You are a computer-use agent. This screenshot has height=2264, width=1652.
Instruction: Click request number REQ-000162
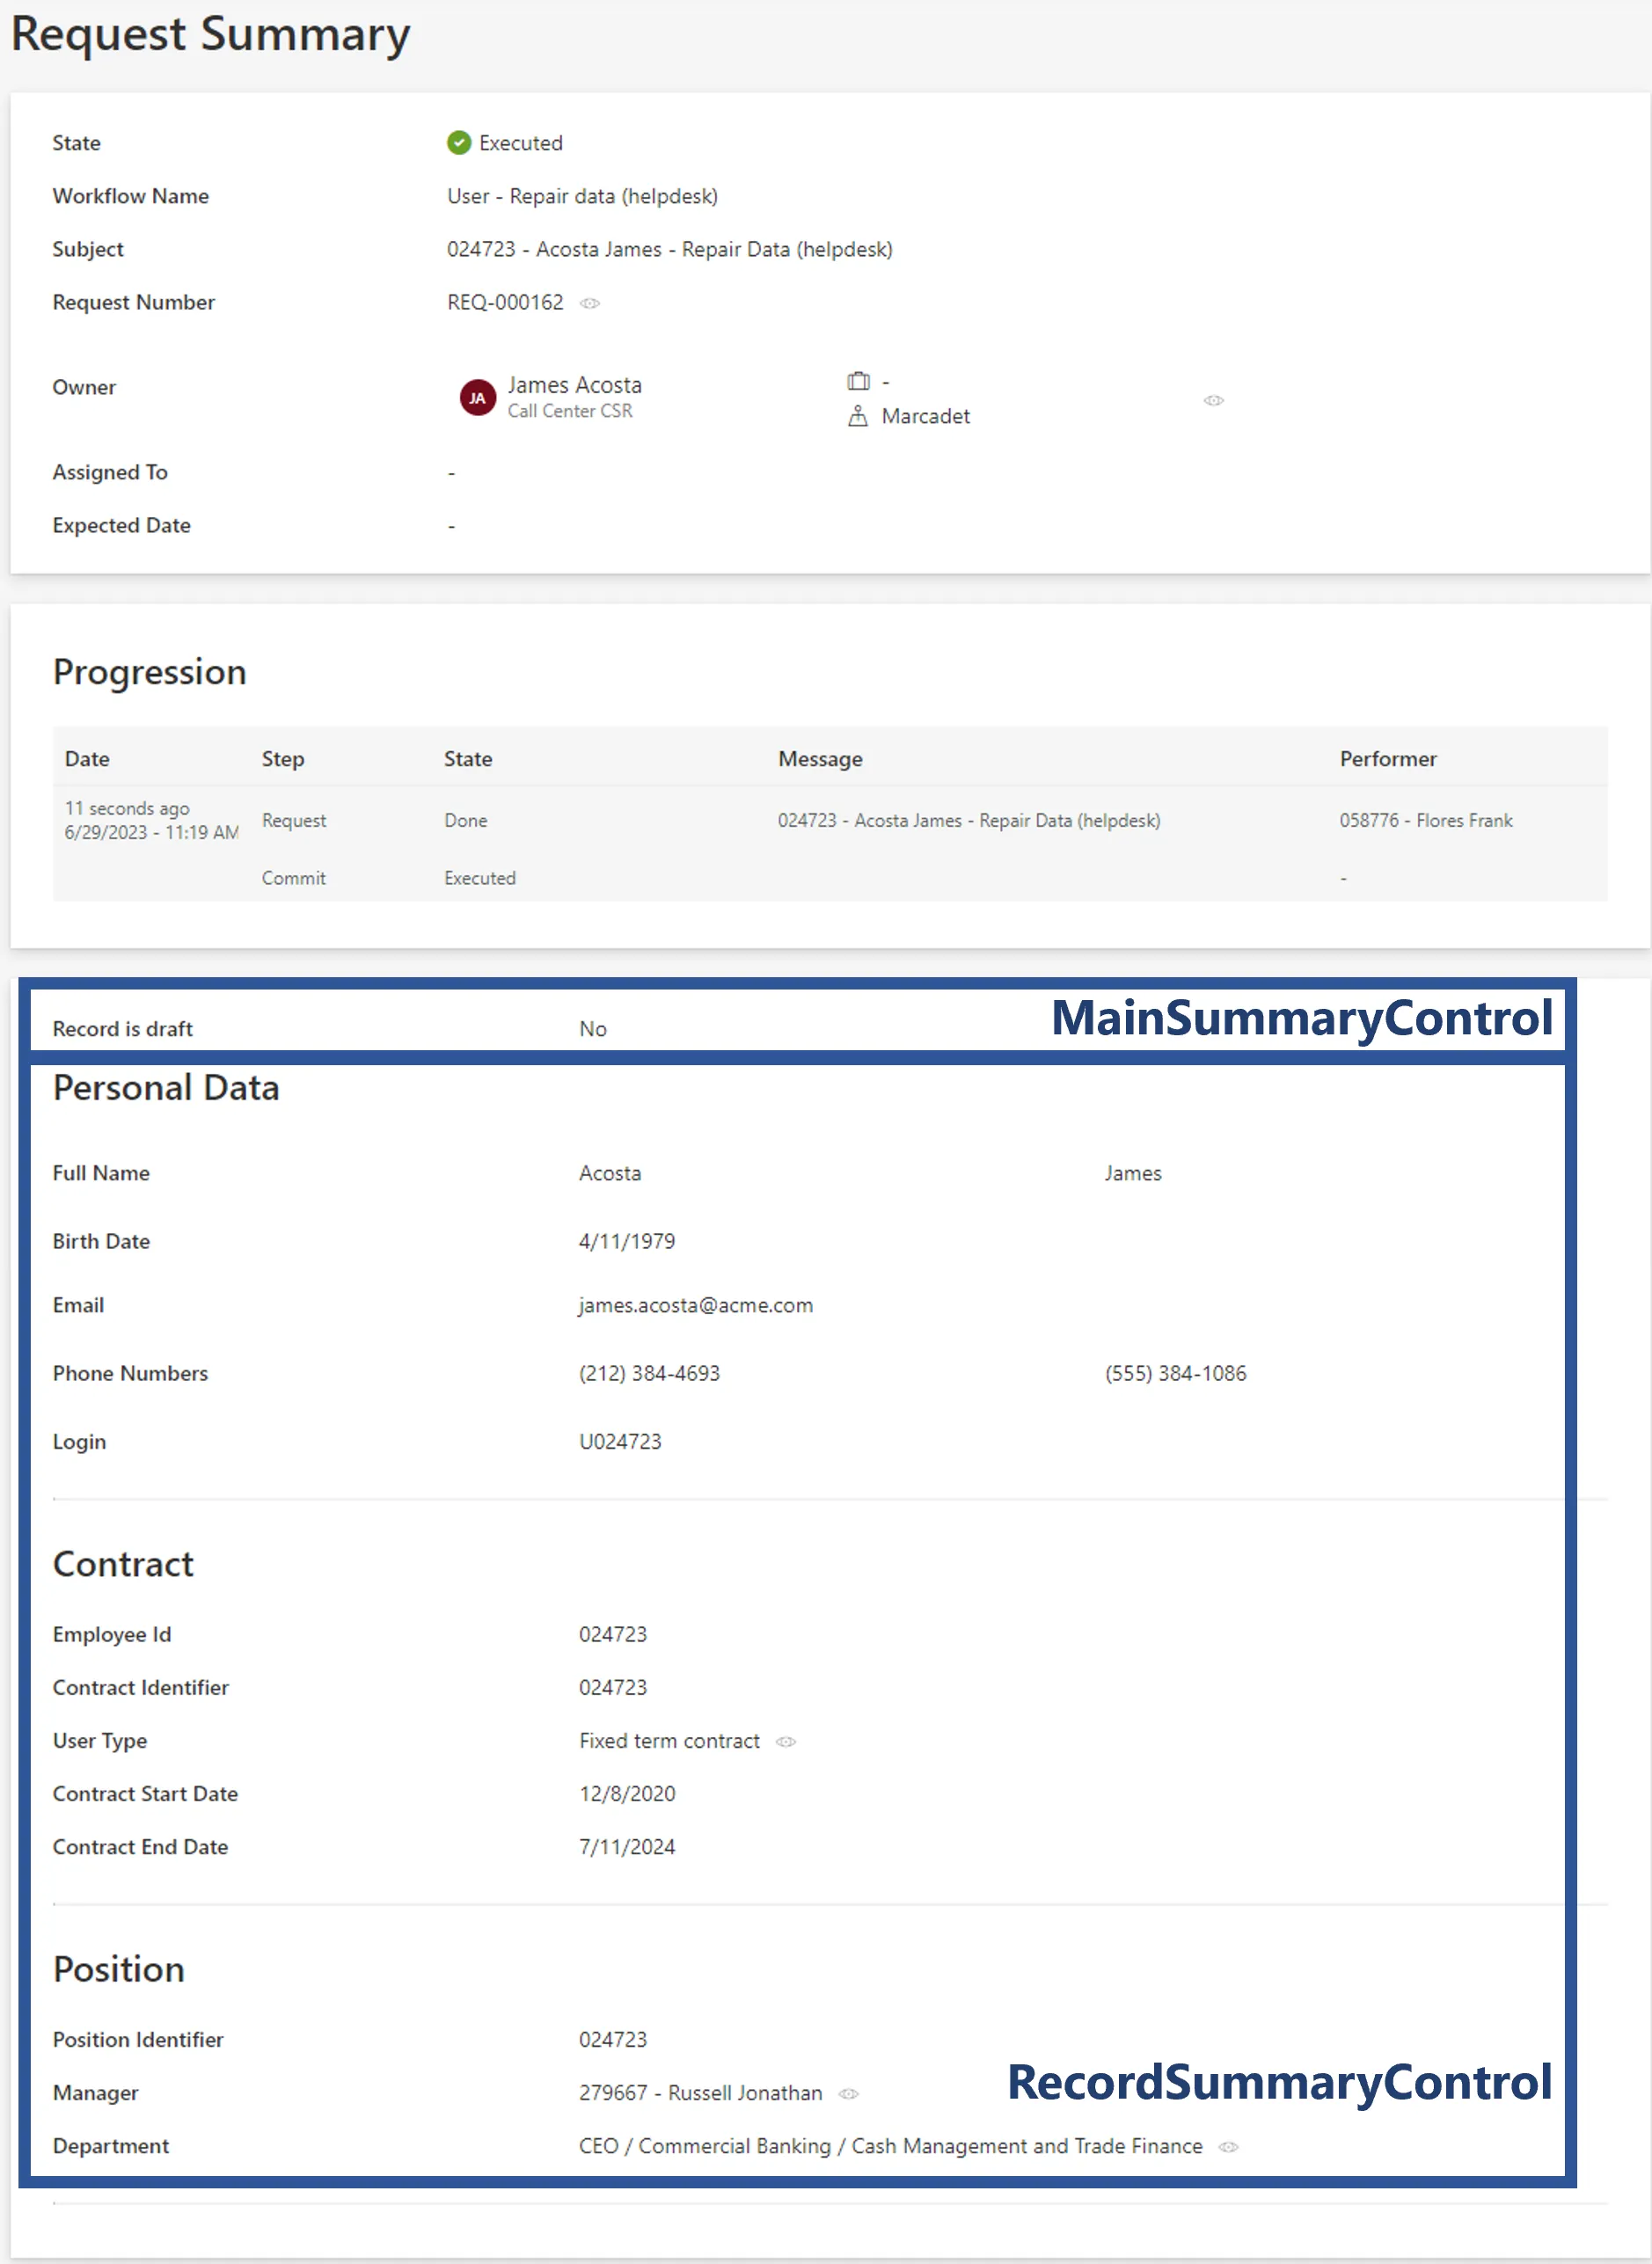[505, 302]
